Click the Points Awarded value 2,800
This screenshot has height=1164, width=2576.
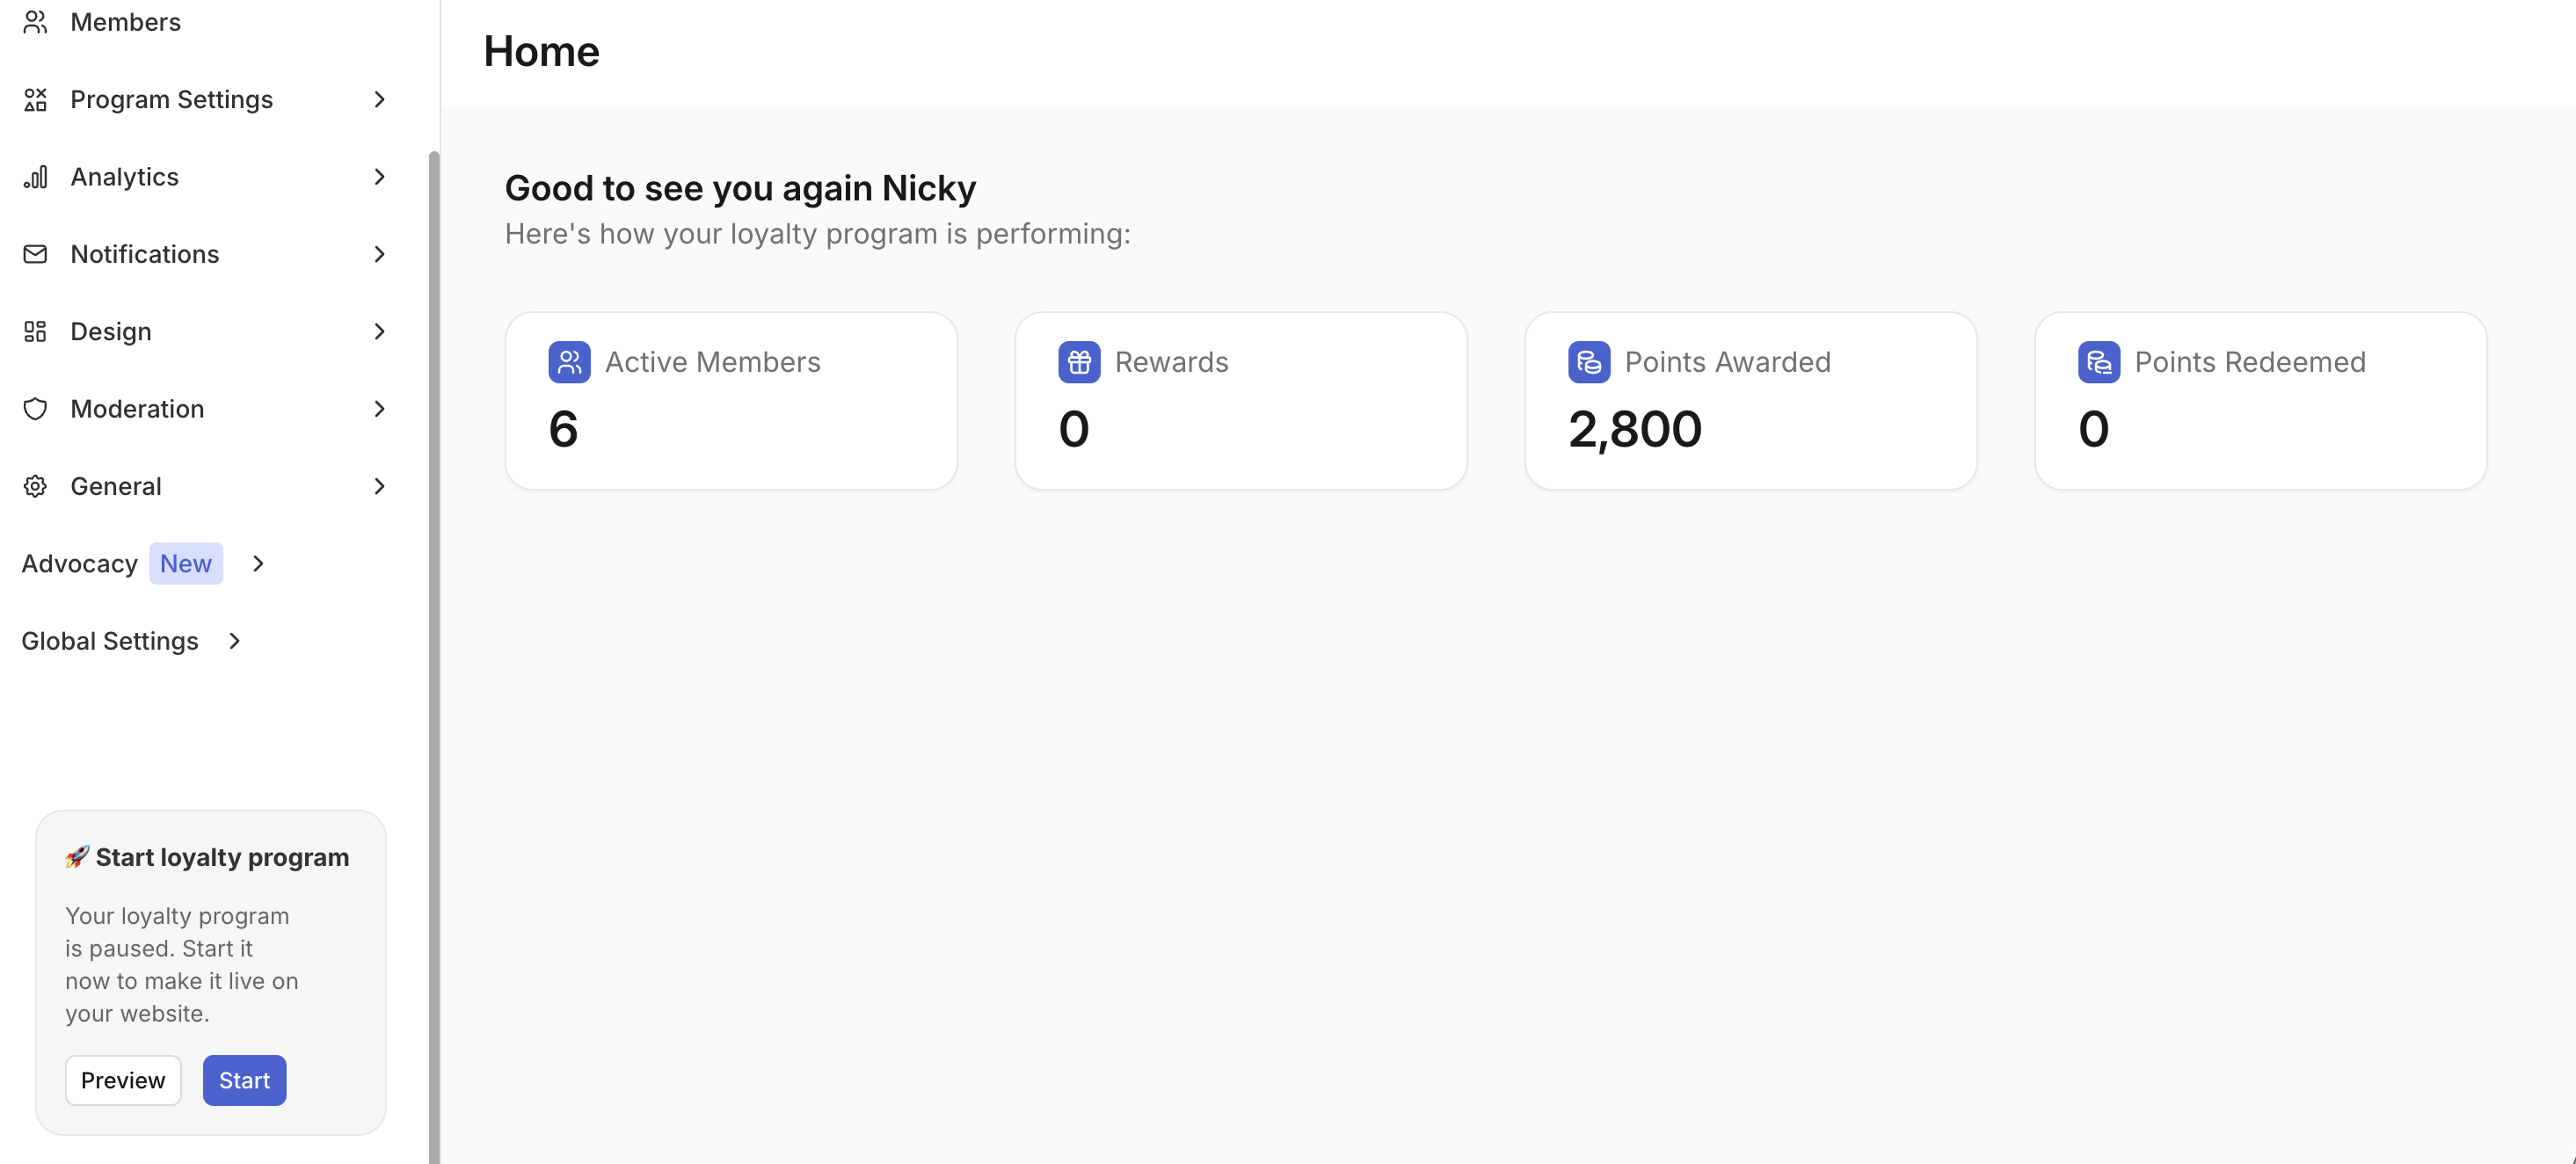pos(1635,430)
